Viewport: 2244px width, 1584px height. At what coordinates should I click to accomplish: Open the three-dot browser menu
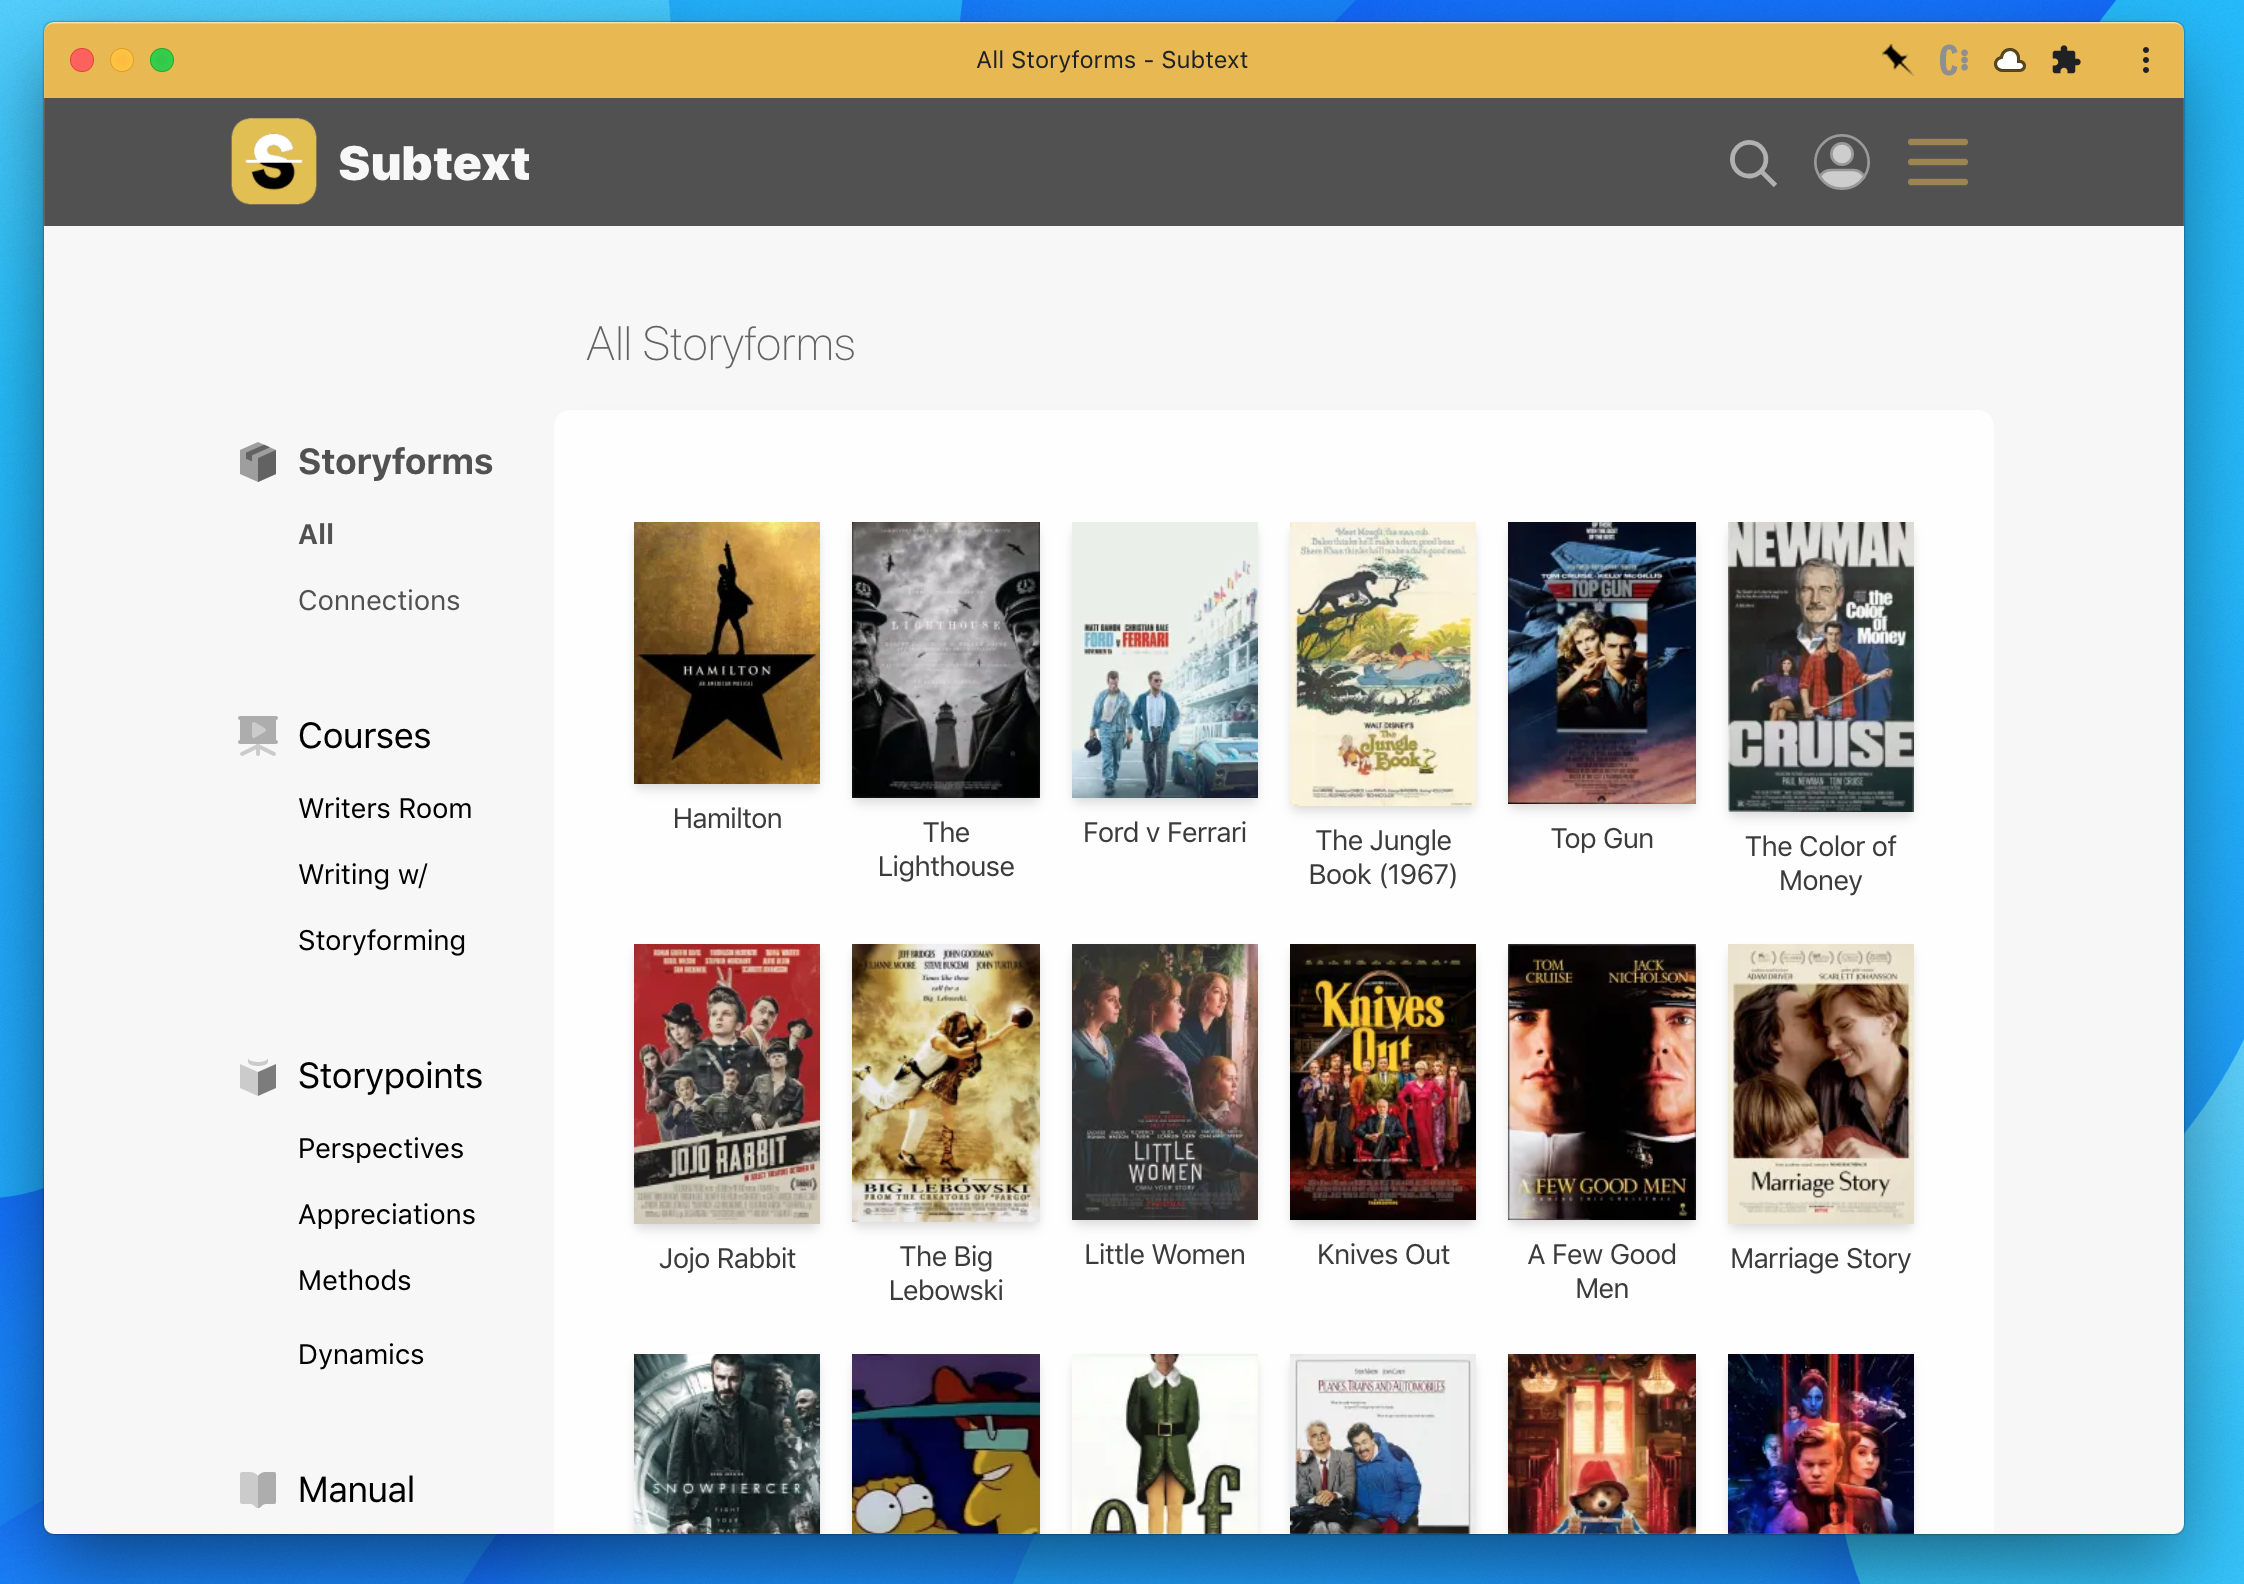(x=2145, y=60)
